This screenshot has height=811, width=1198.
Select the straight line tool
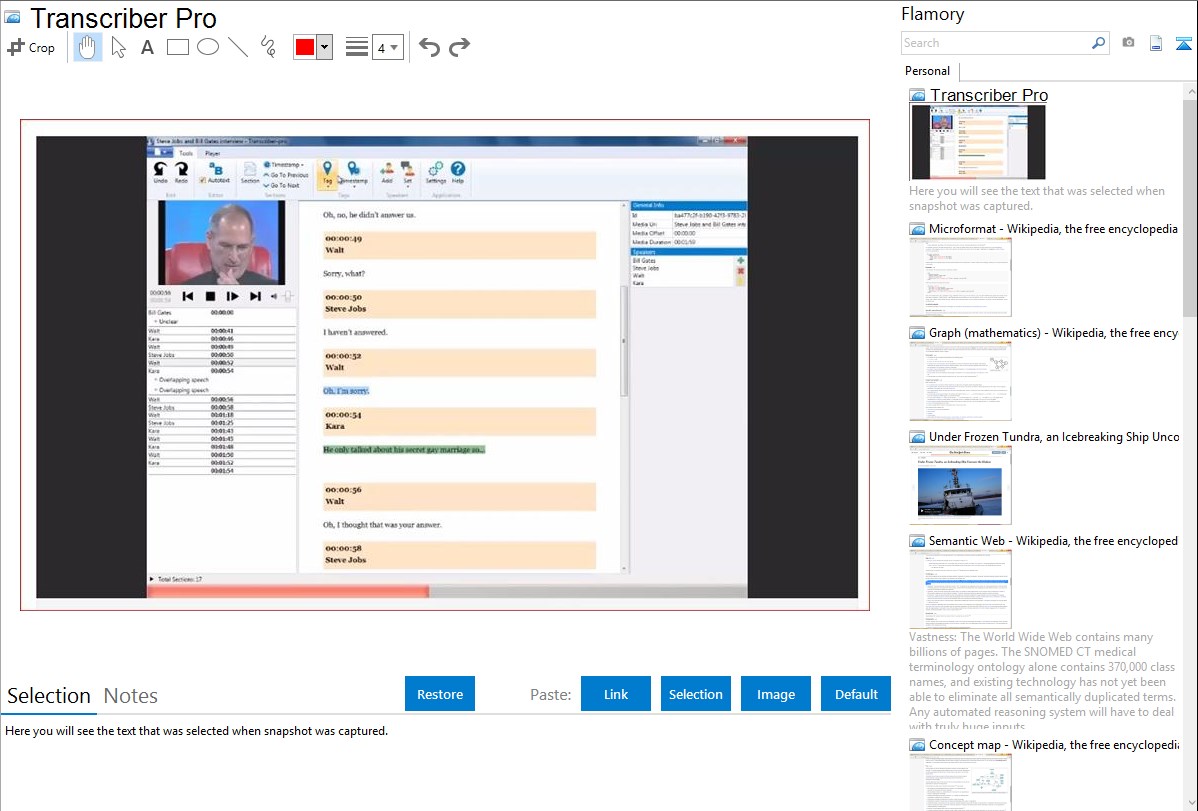click(238, 47)
